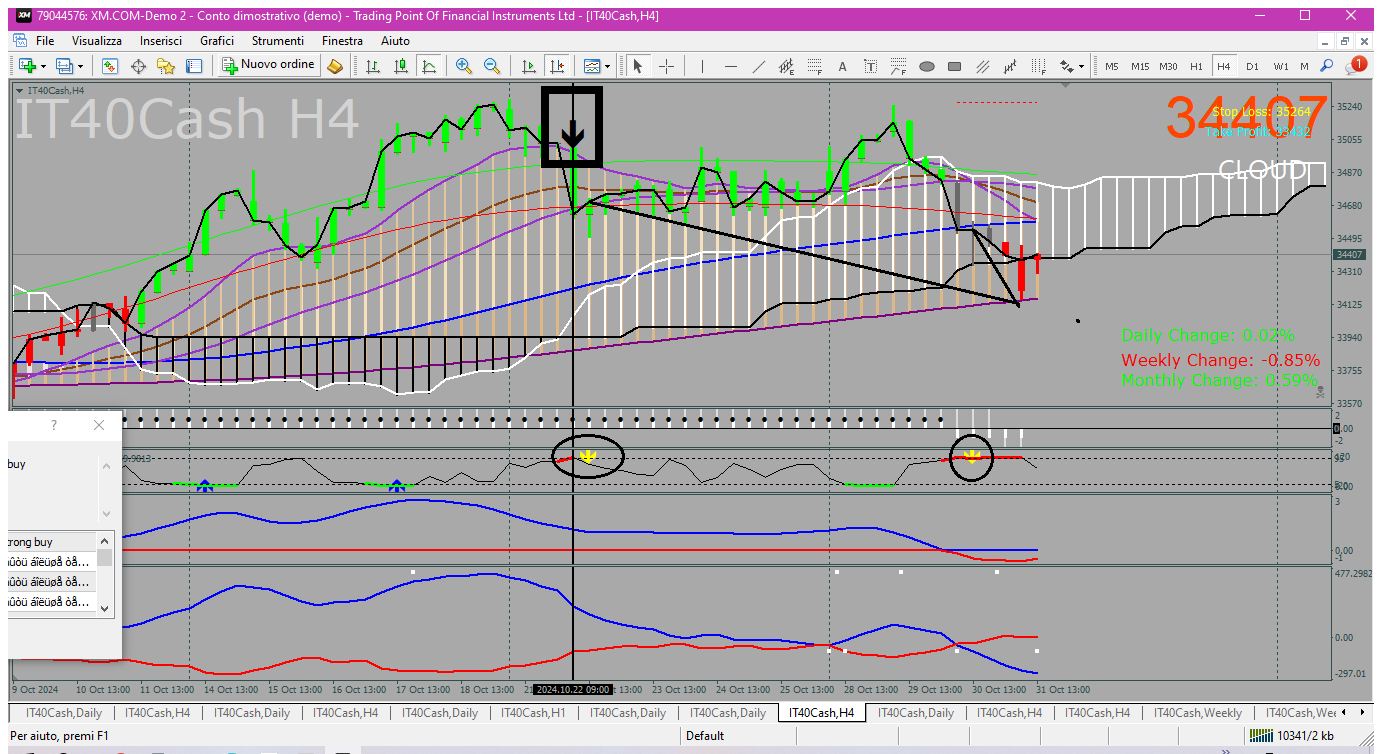The height and width of the screenshot is (754, 1382).
Task: Zoom in on the chart
Action: click(464, 66)
